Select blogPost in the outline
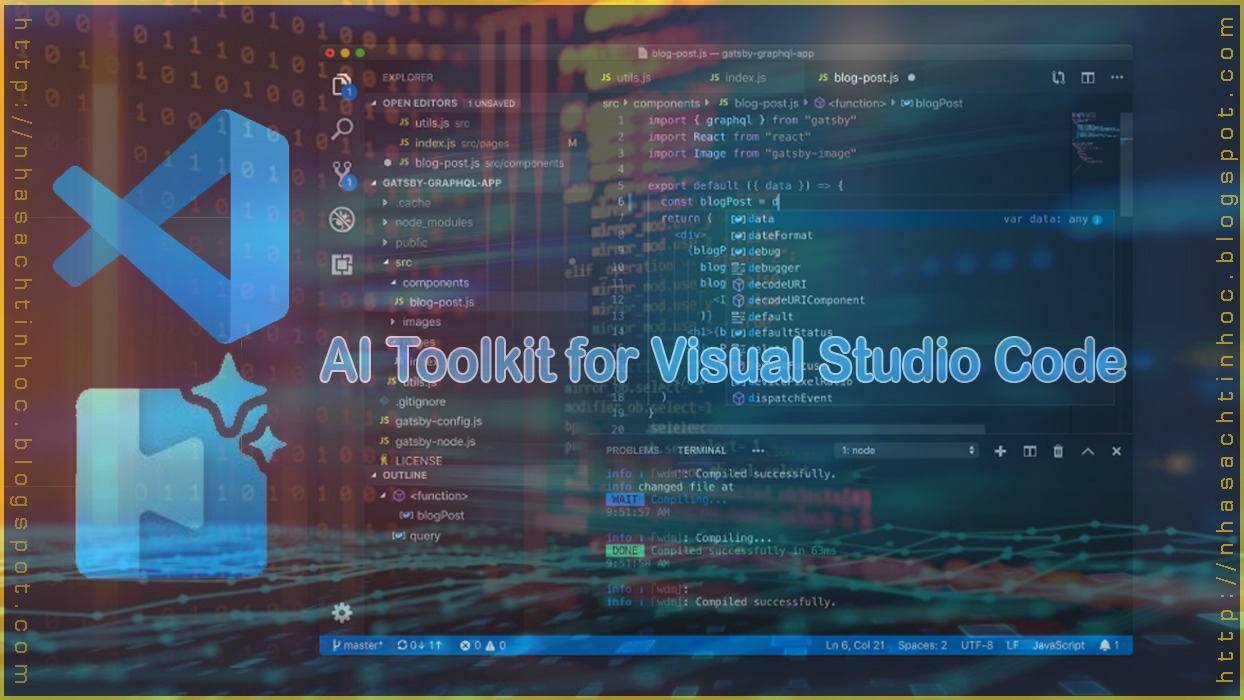Viewport: 1244px width, 700px height. tap(433, 516)
